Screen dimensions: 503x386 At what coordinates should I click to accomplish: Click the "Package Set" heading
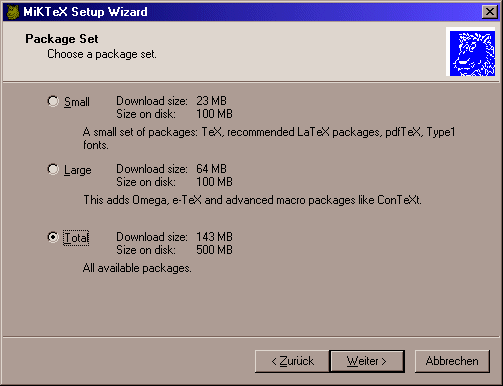[62, 39]
